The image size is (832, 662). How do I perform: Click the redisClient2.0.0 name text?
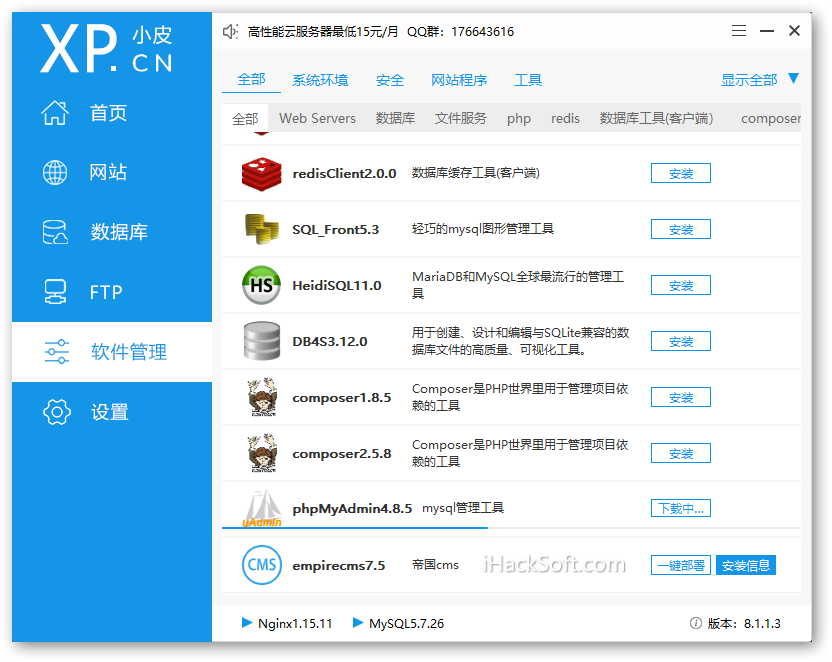click(x=344, y=173)
